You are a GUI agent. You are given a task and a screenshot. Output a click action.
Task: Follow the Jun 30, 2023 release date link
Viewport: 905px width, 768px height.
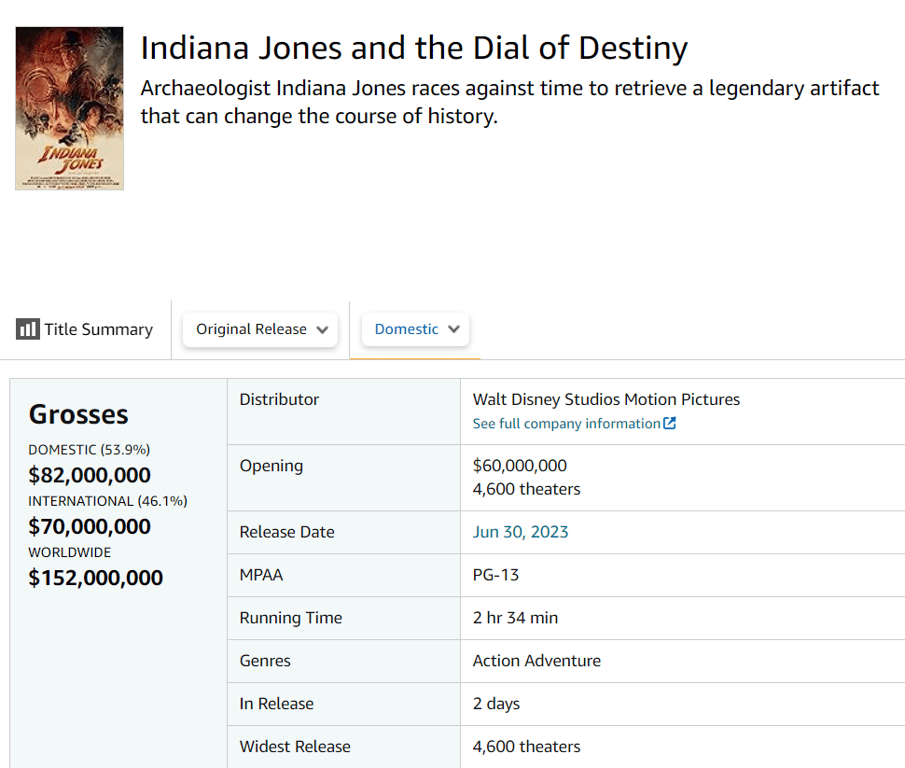pos(520,532)
